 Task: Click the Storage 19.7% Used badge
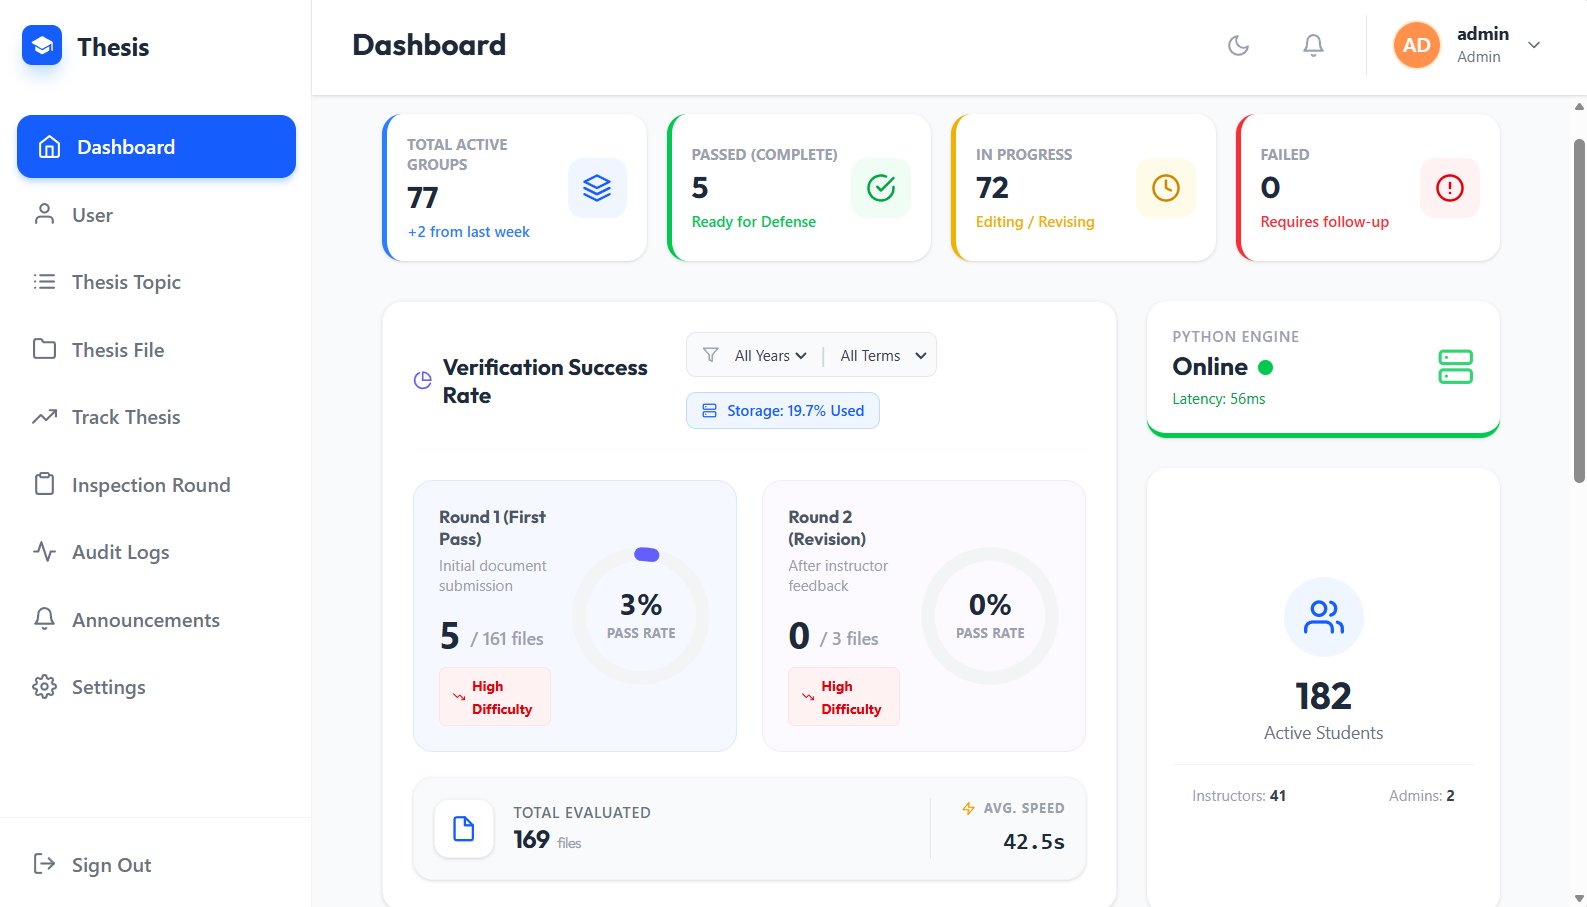pos(783,411)
